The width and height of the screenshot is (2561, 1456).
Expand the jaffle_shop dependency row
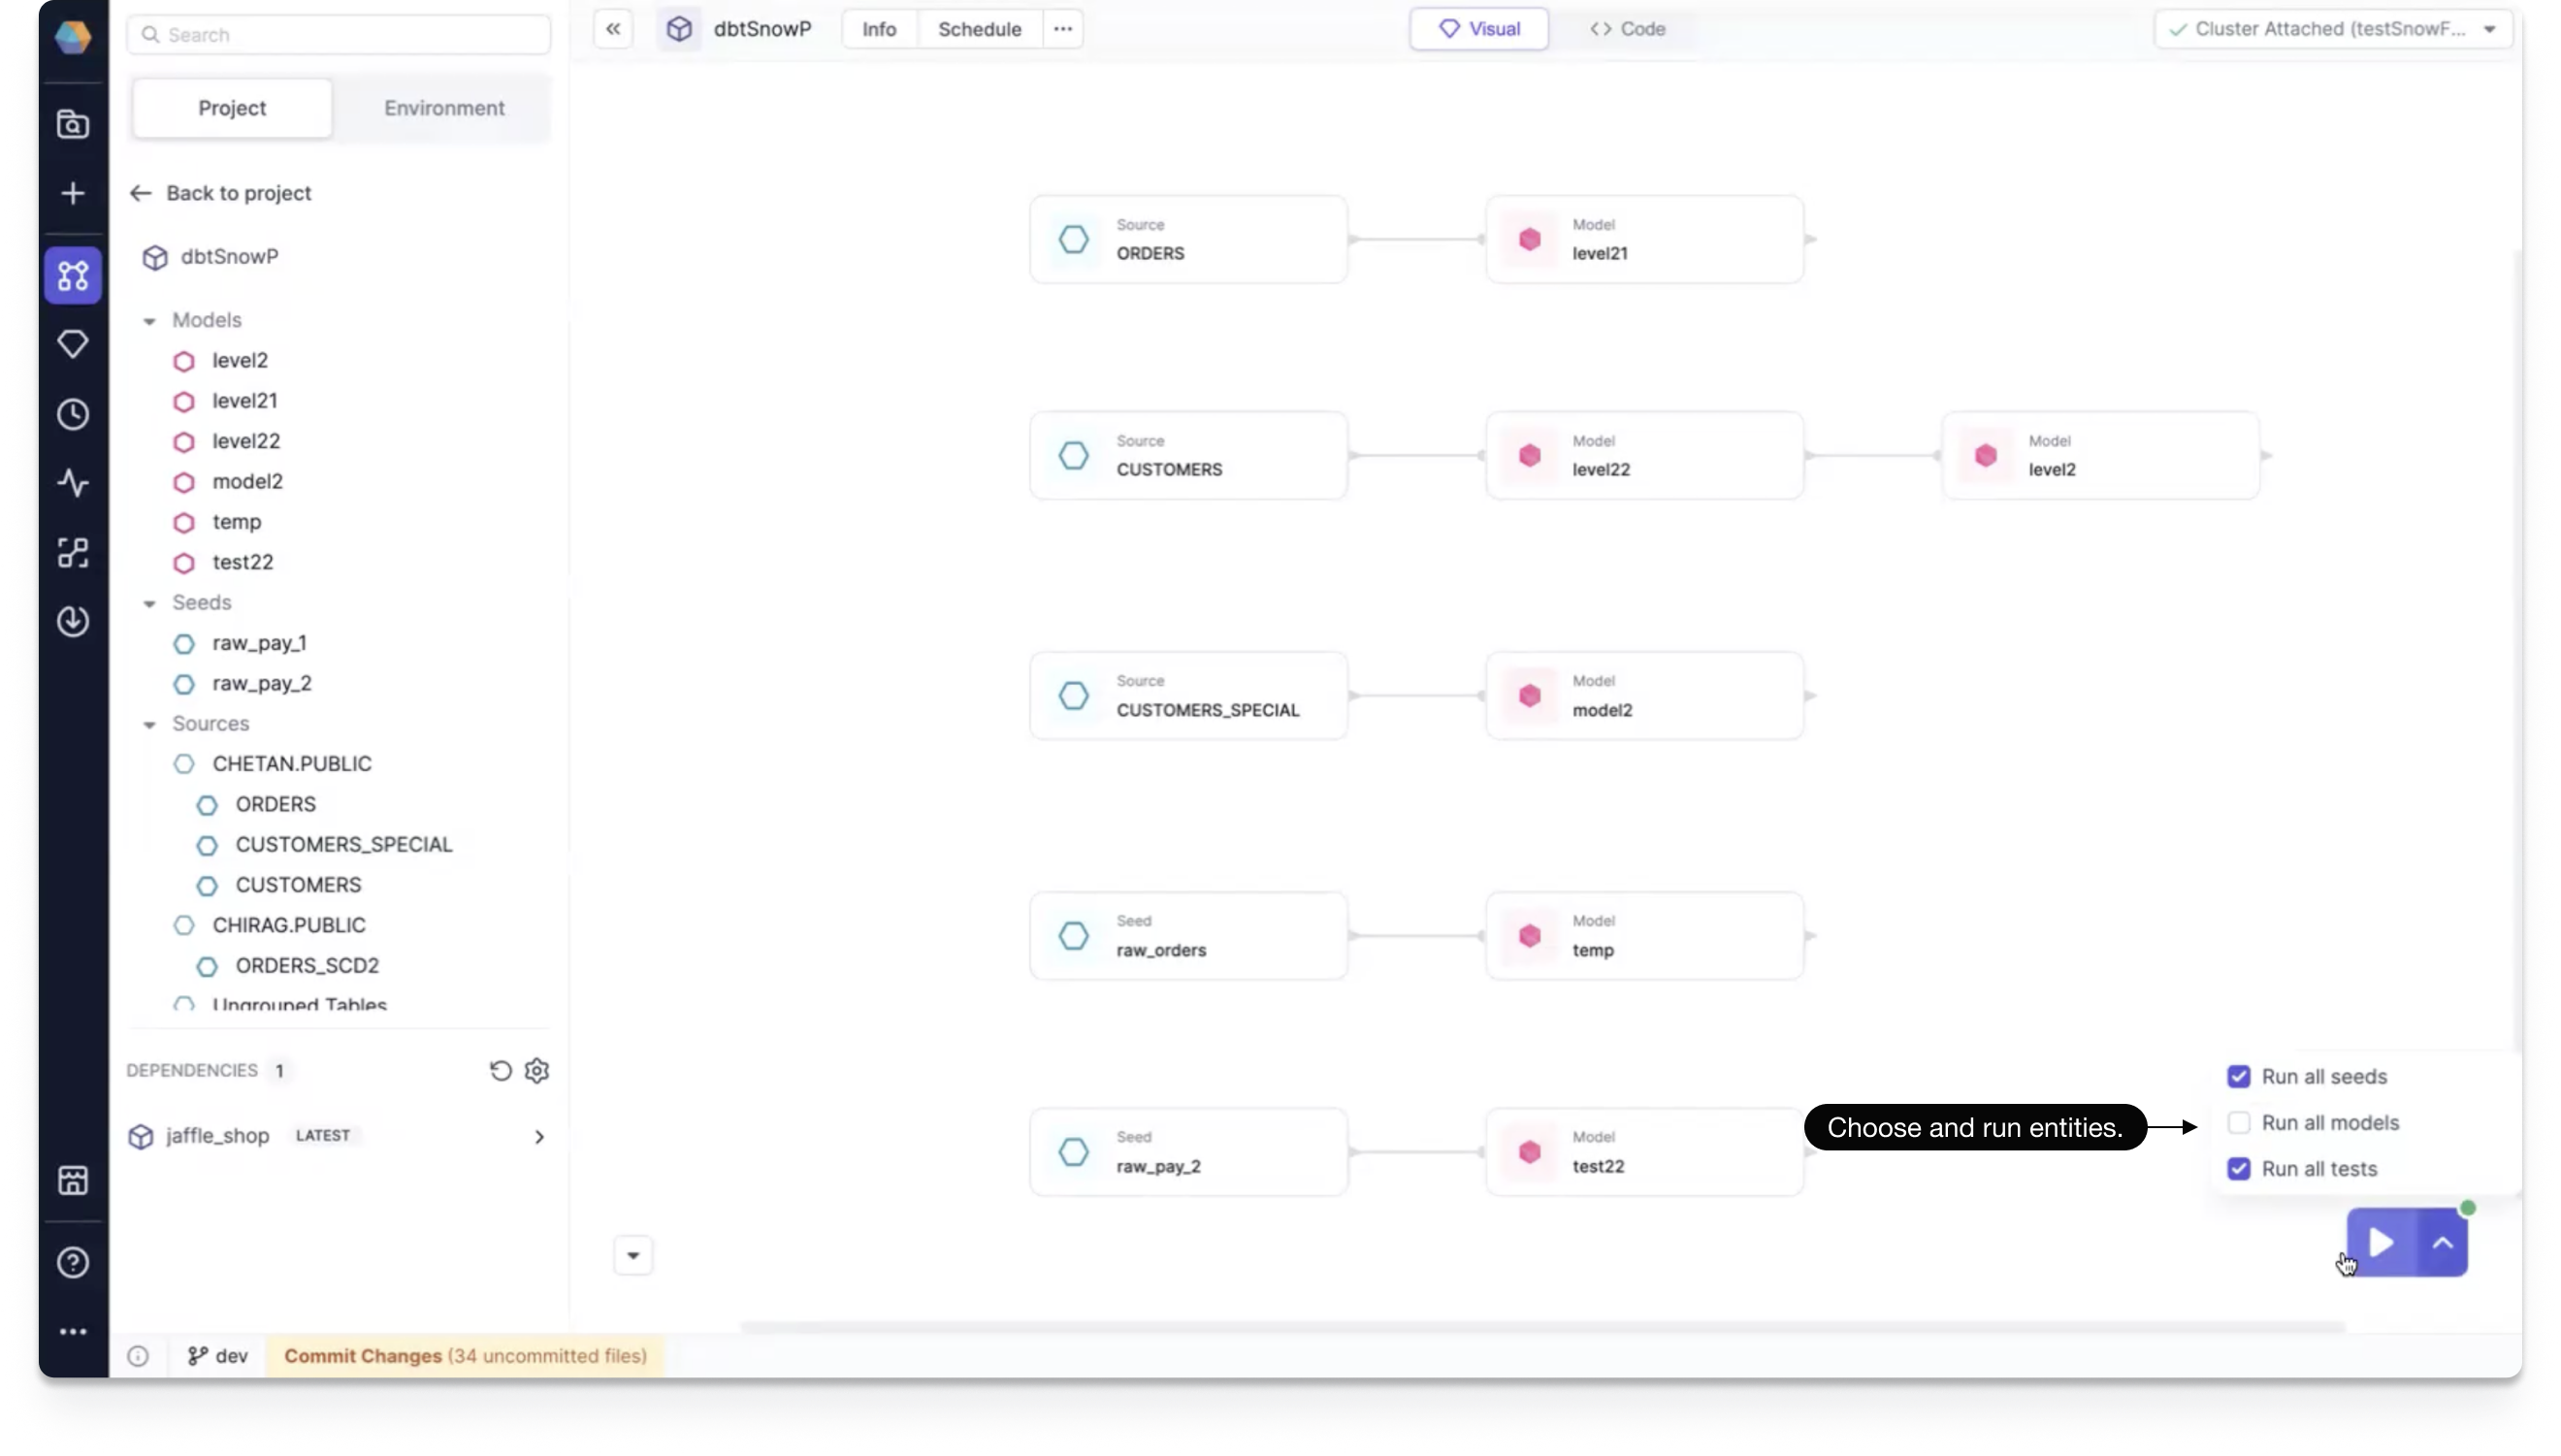coord(538,1134)
